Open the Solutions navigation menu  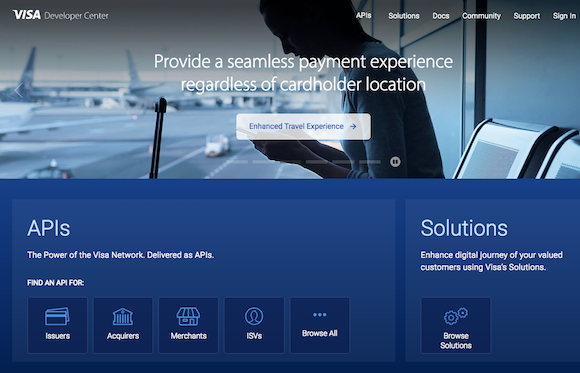tap(404, 16)
